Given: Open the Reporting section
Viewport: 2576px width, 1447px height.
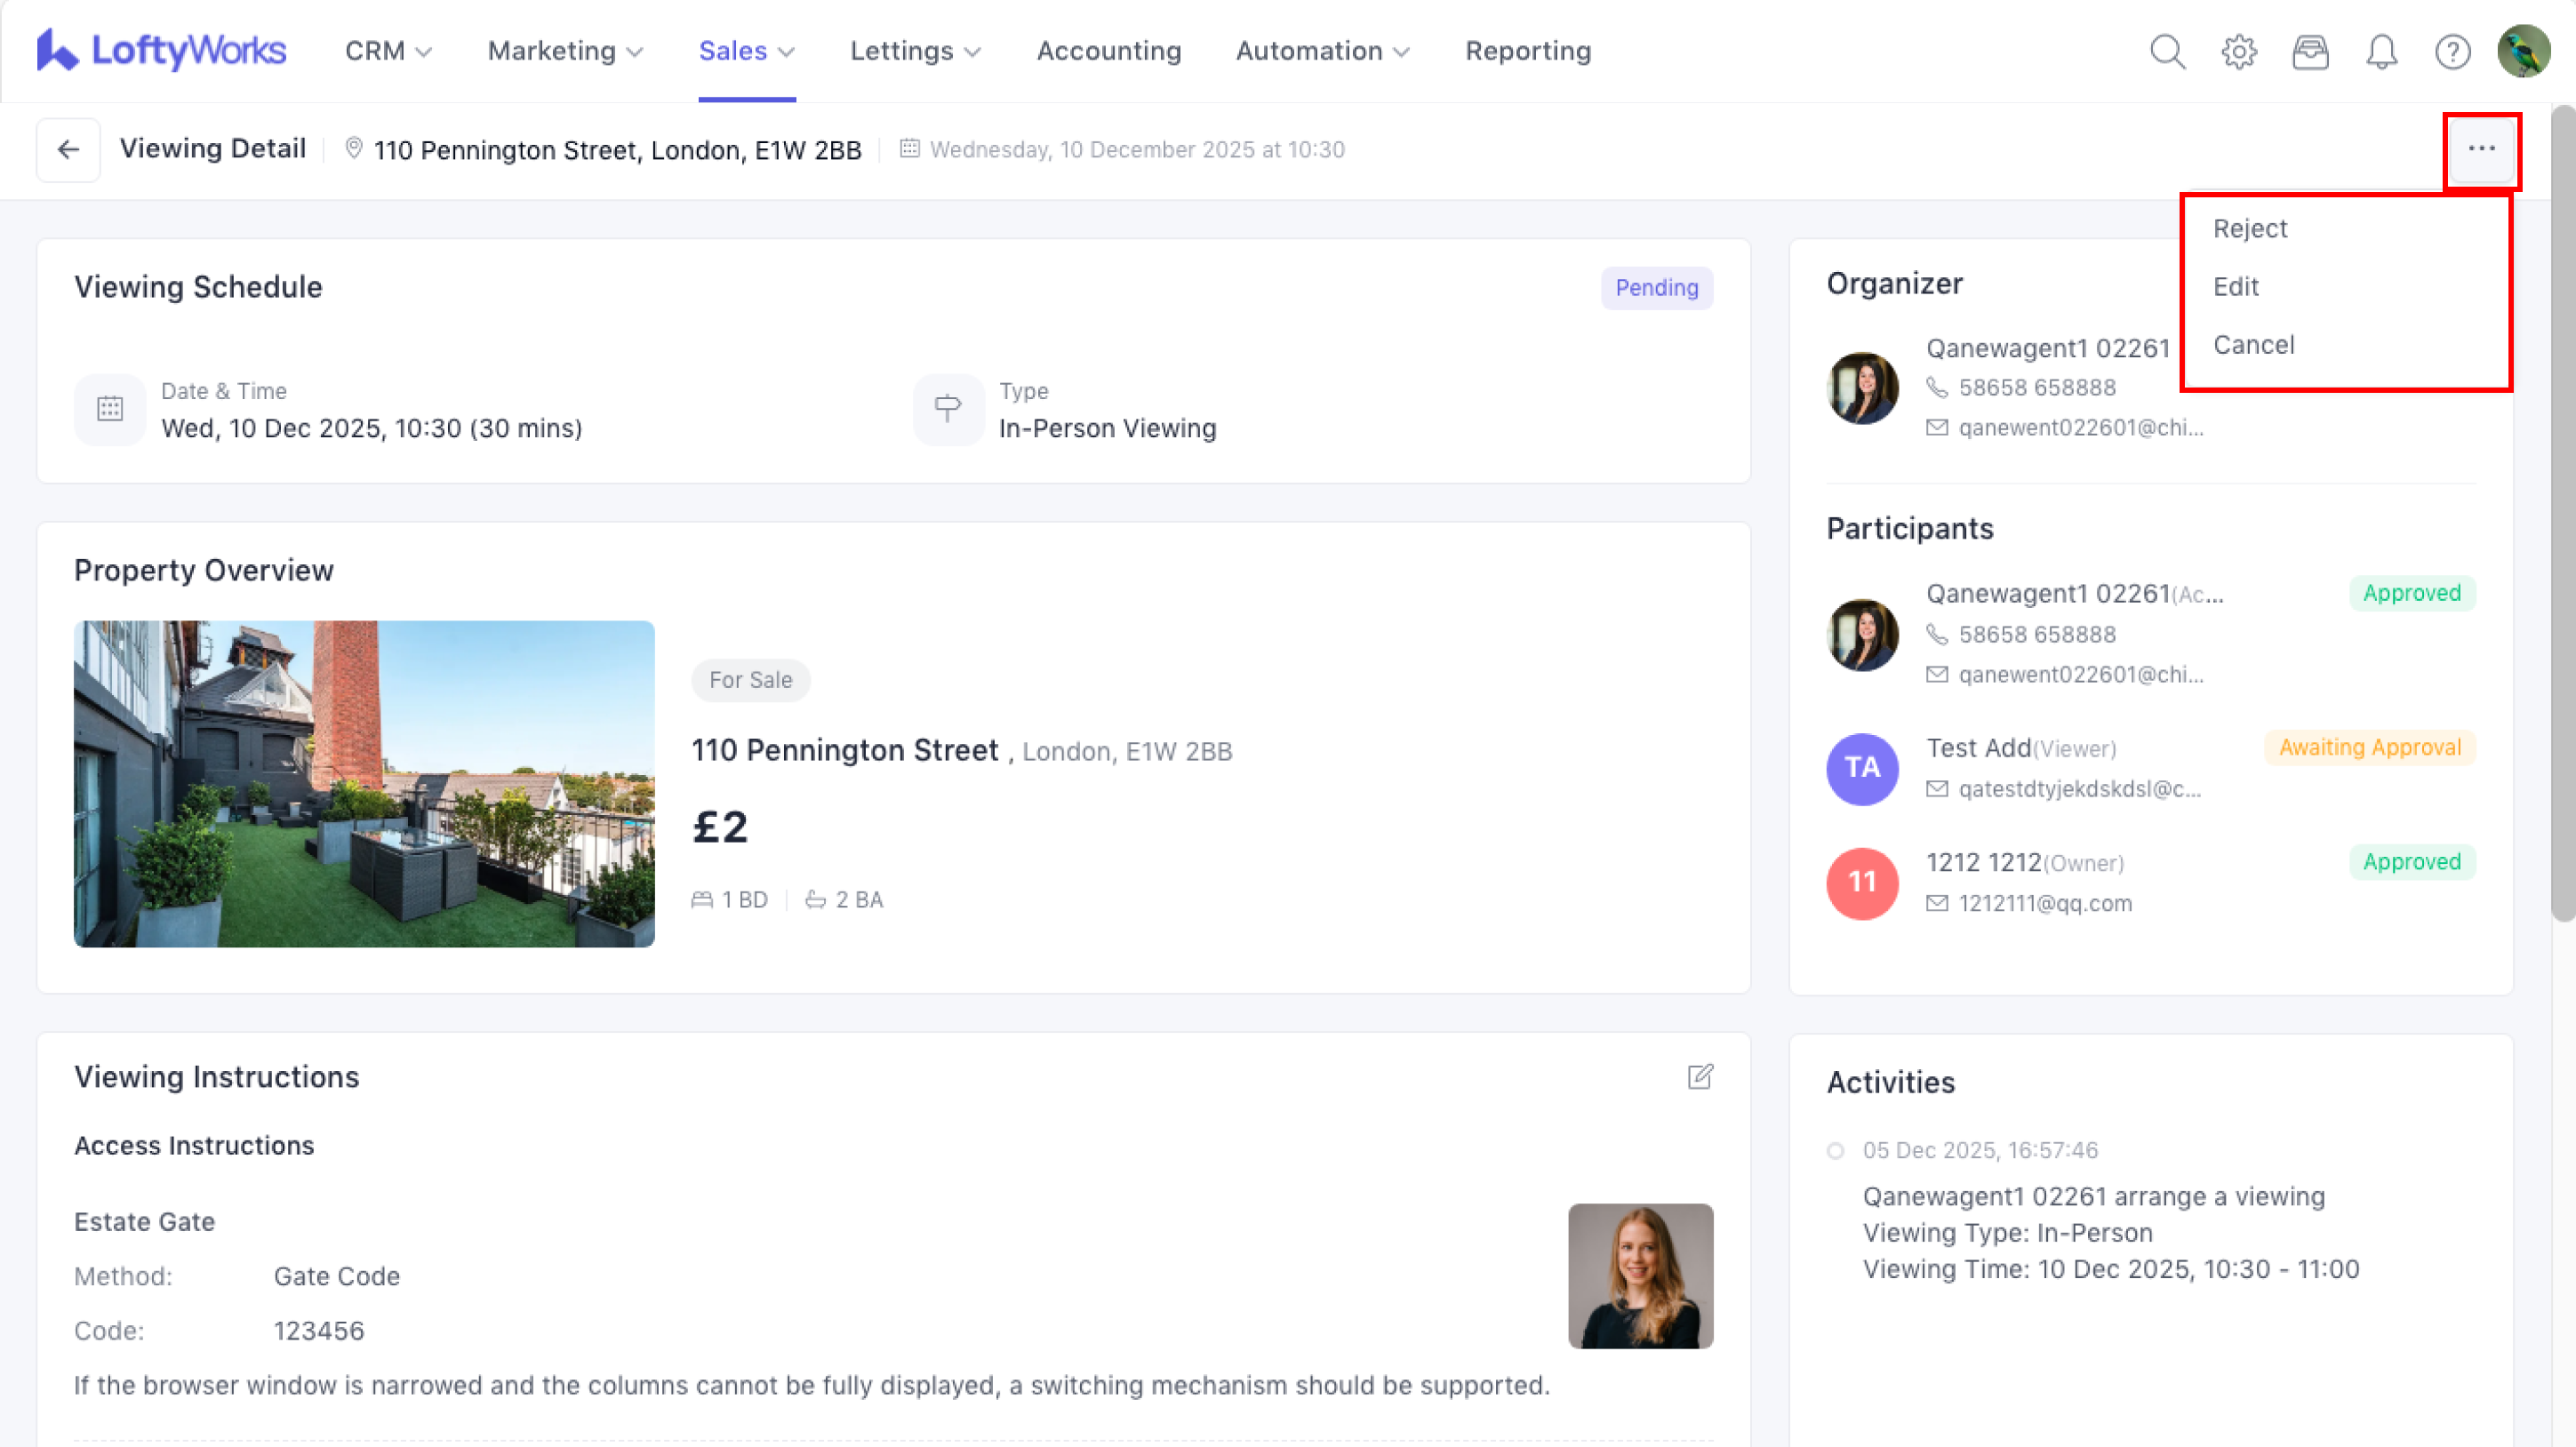Looking at the screenshot, I should [1528, 51].
